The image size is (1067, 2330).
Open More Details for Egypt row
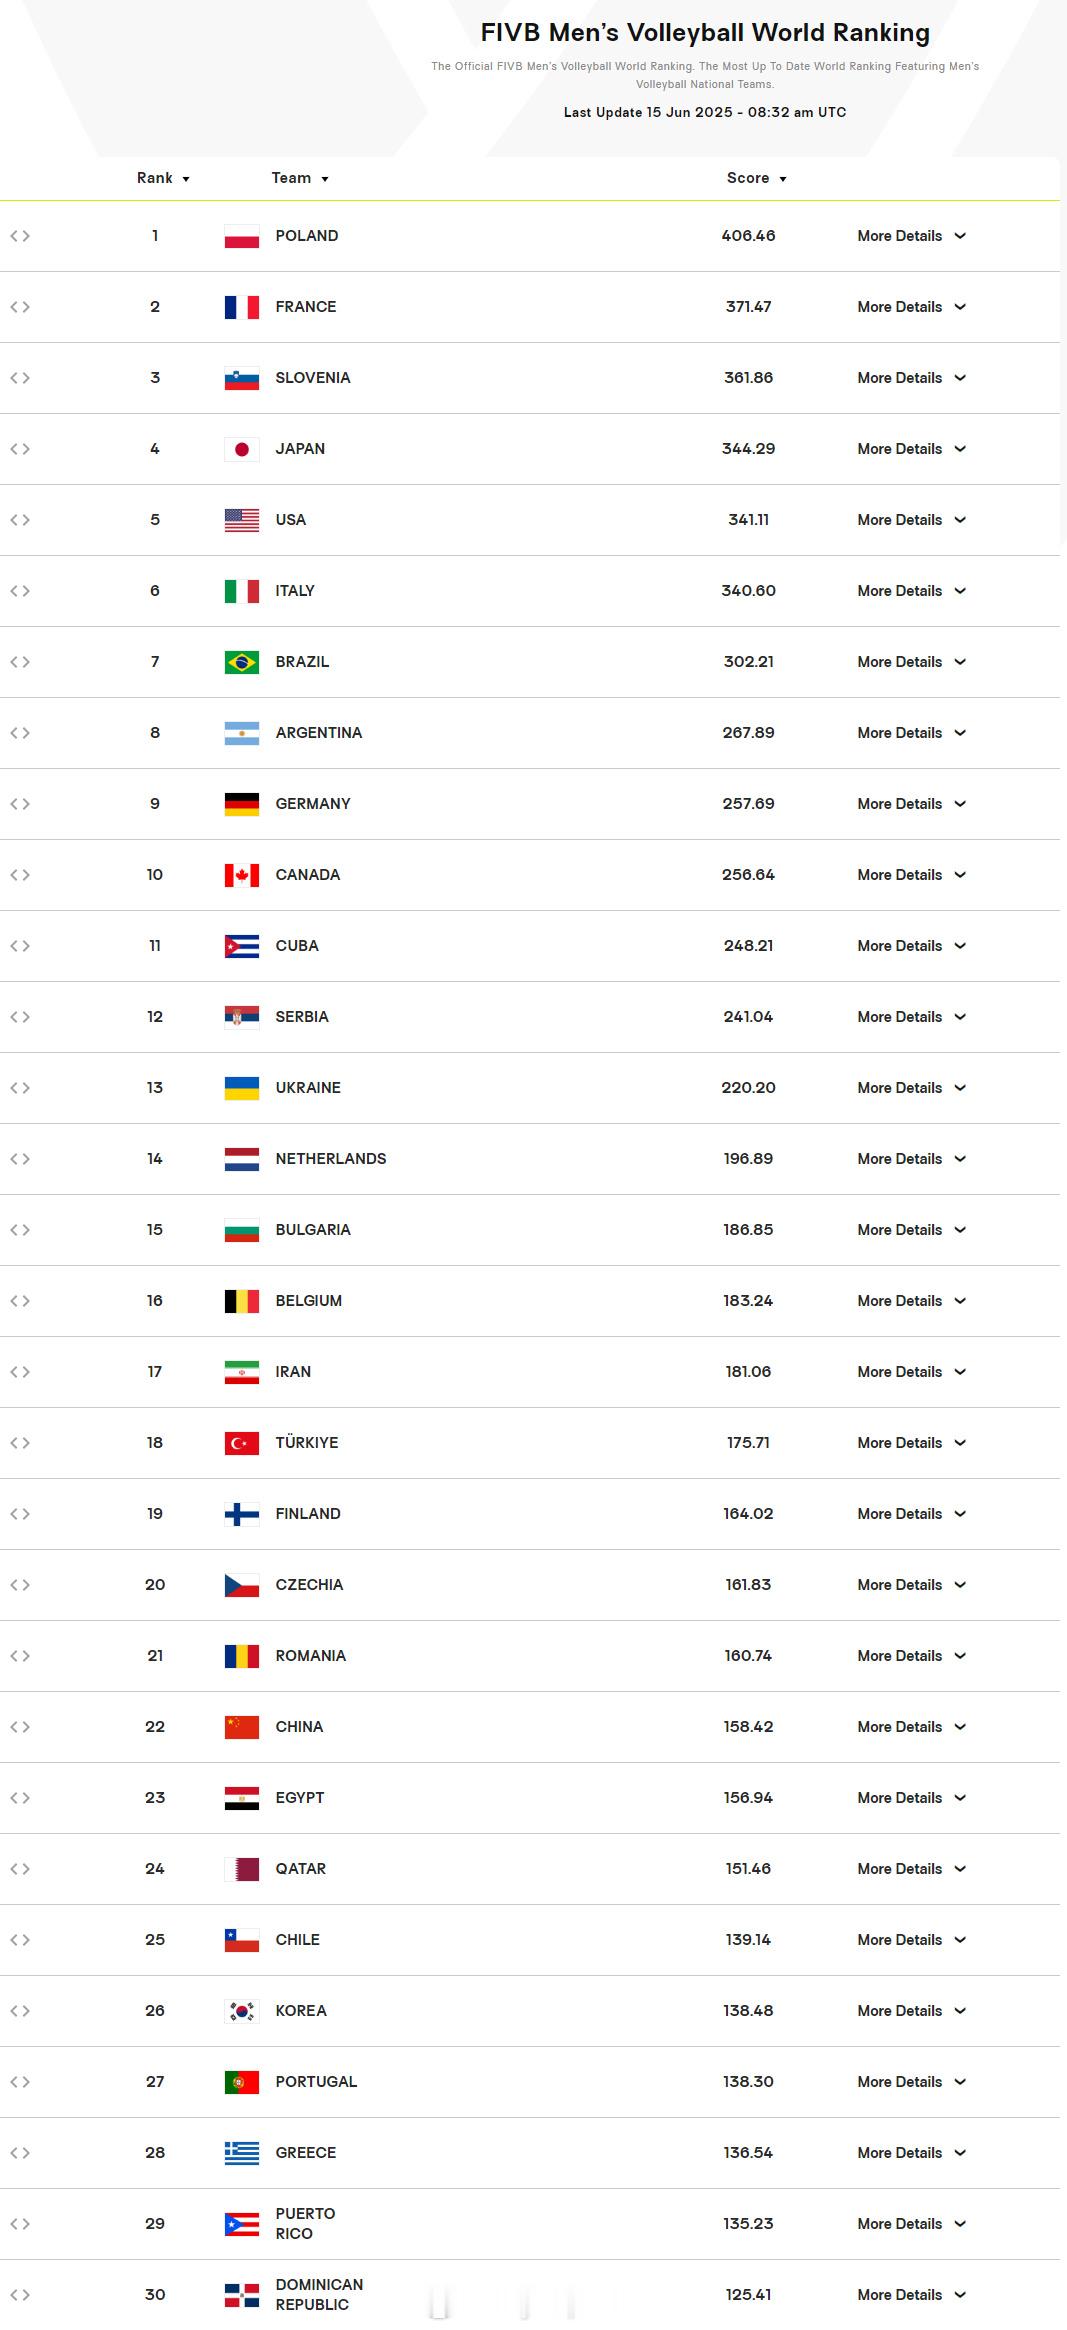[911, 1798]
